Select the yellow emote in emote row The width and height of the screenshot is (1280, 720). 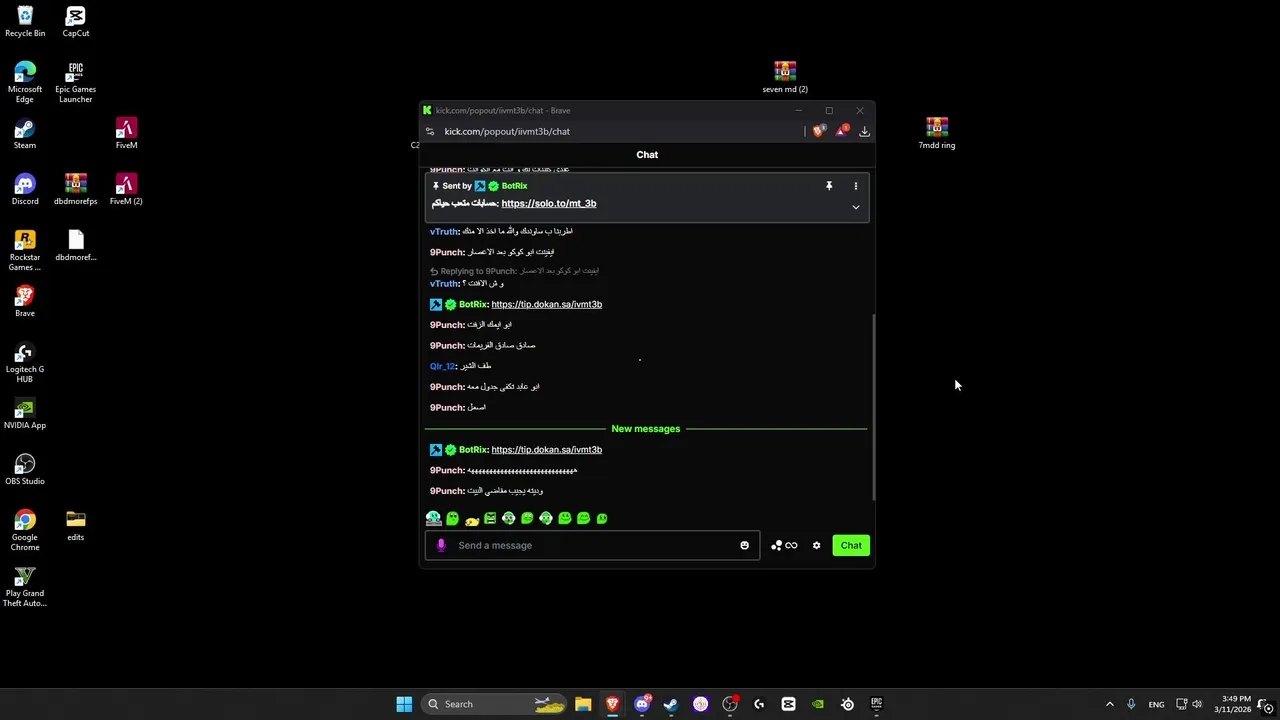click(471, 519)
